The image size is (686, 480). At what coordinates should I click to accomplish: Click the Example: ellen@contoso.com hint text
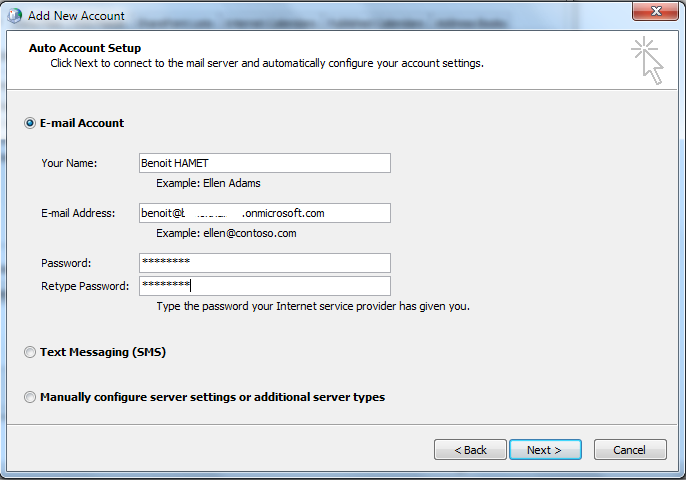click(x=226, y=233)
